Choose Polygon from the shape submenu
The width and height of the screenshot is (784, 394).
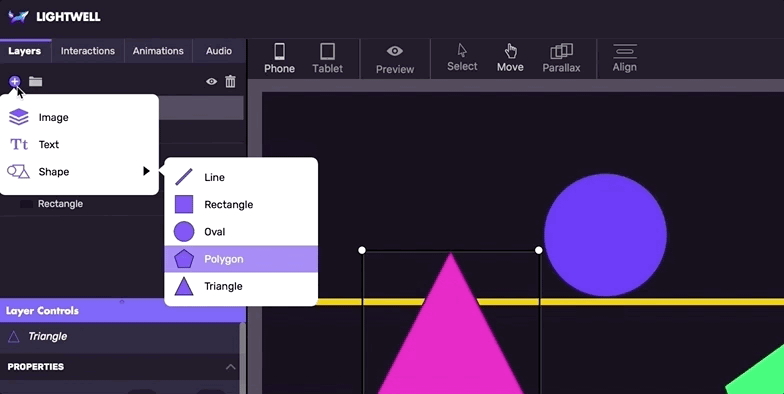241,259
